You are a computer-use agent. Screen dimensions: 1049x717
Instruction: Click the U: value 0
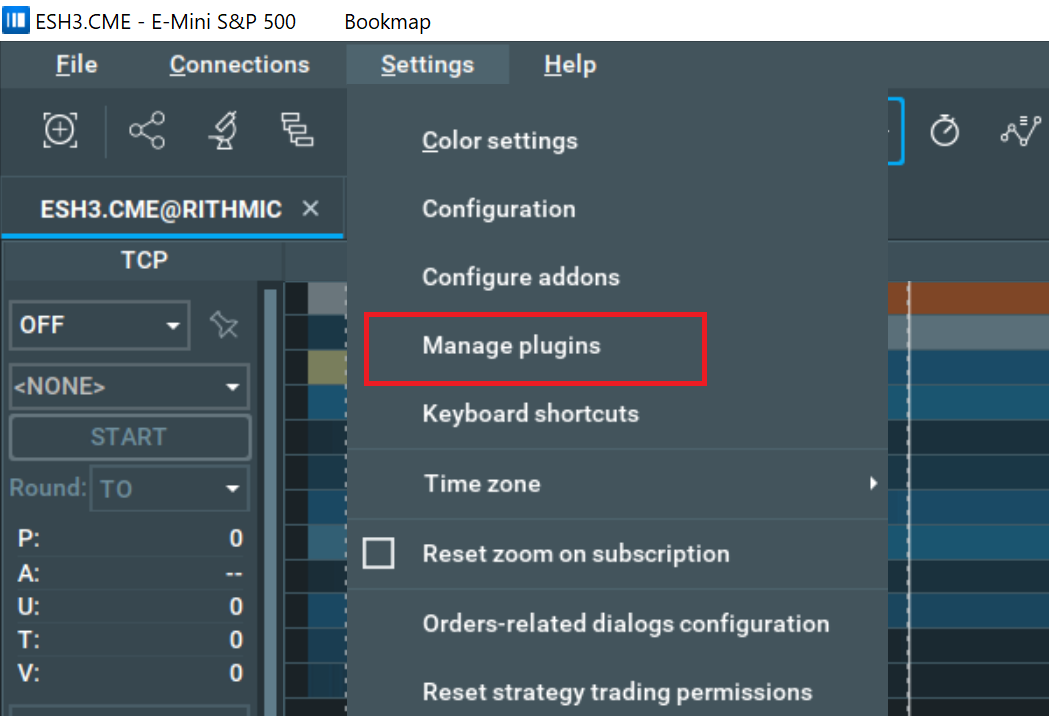[x=235, y=607]
